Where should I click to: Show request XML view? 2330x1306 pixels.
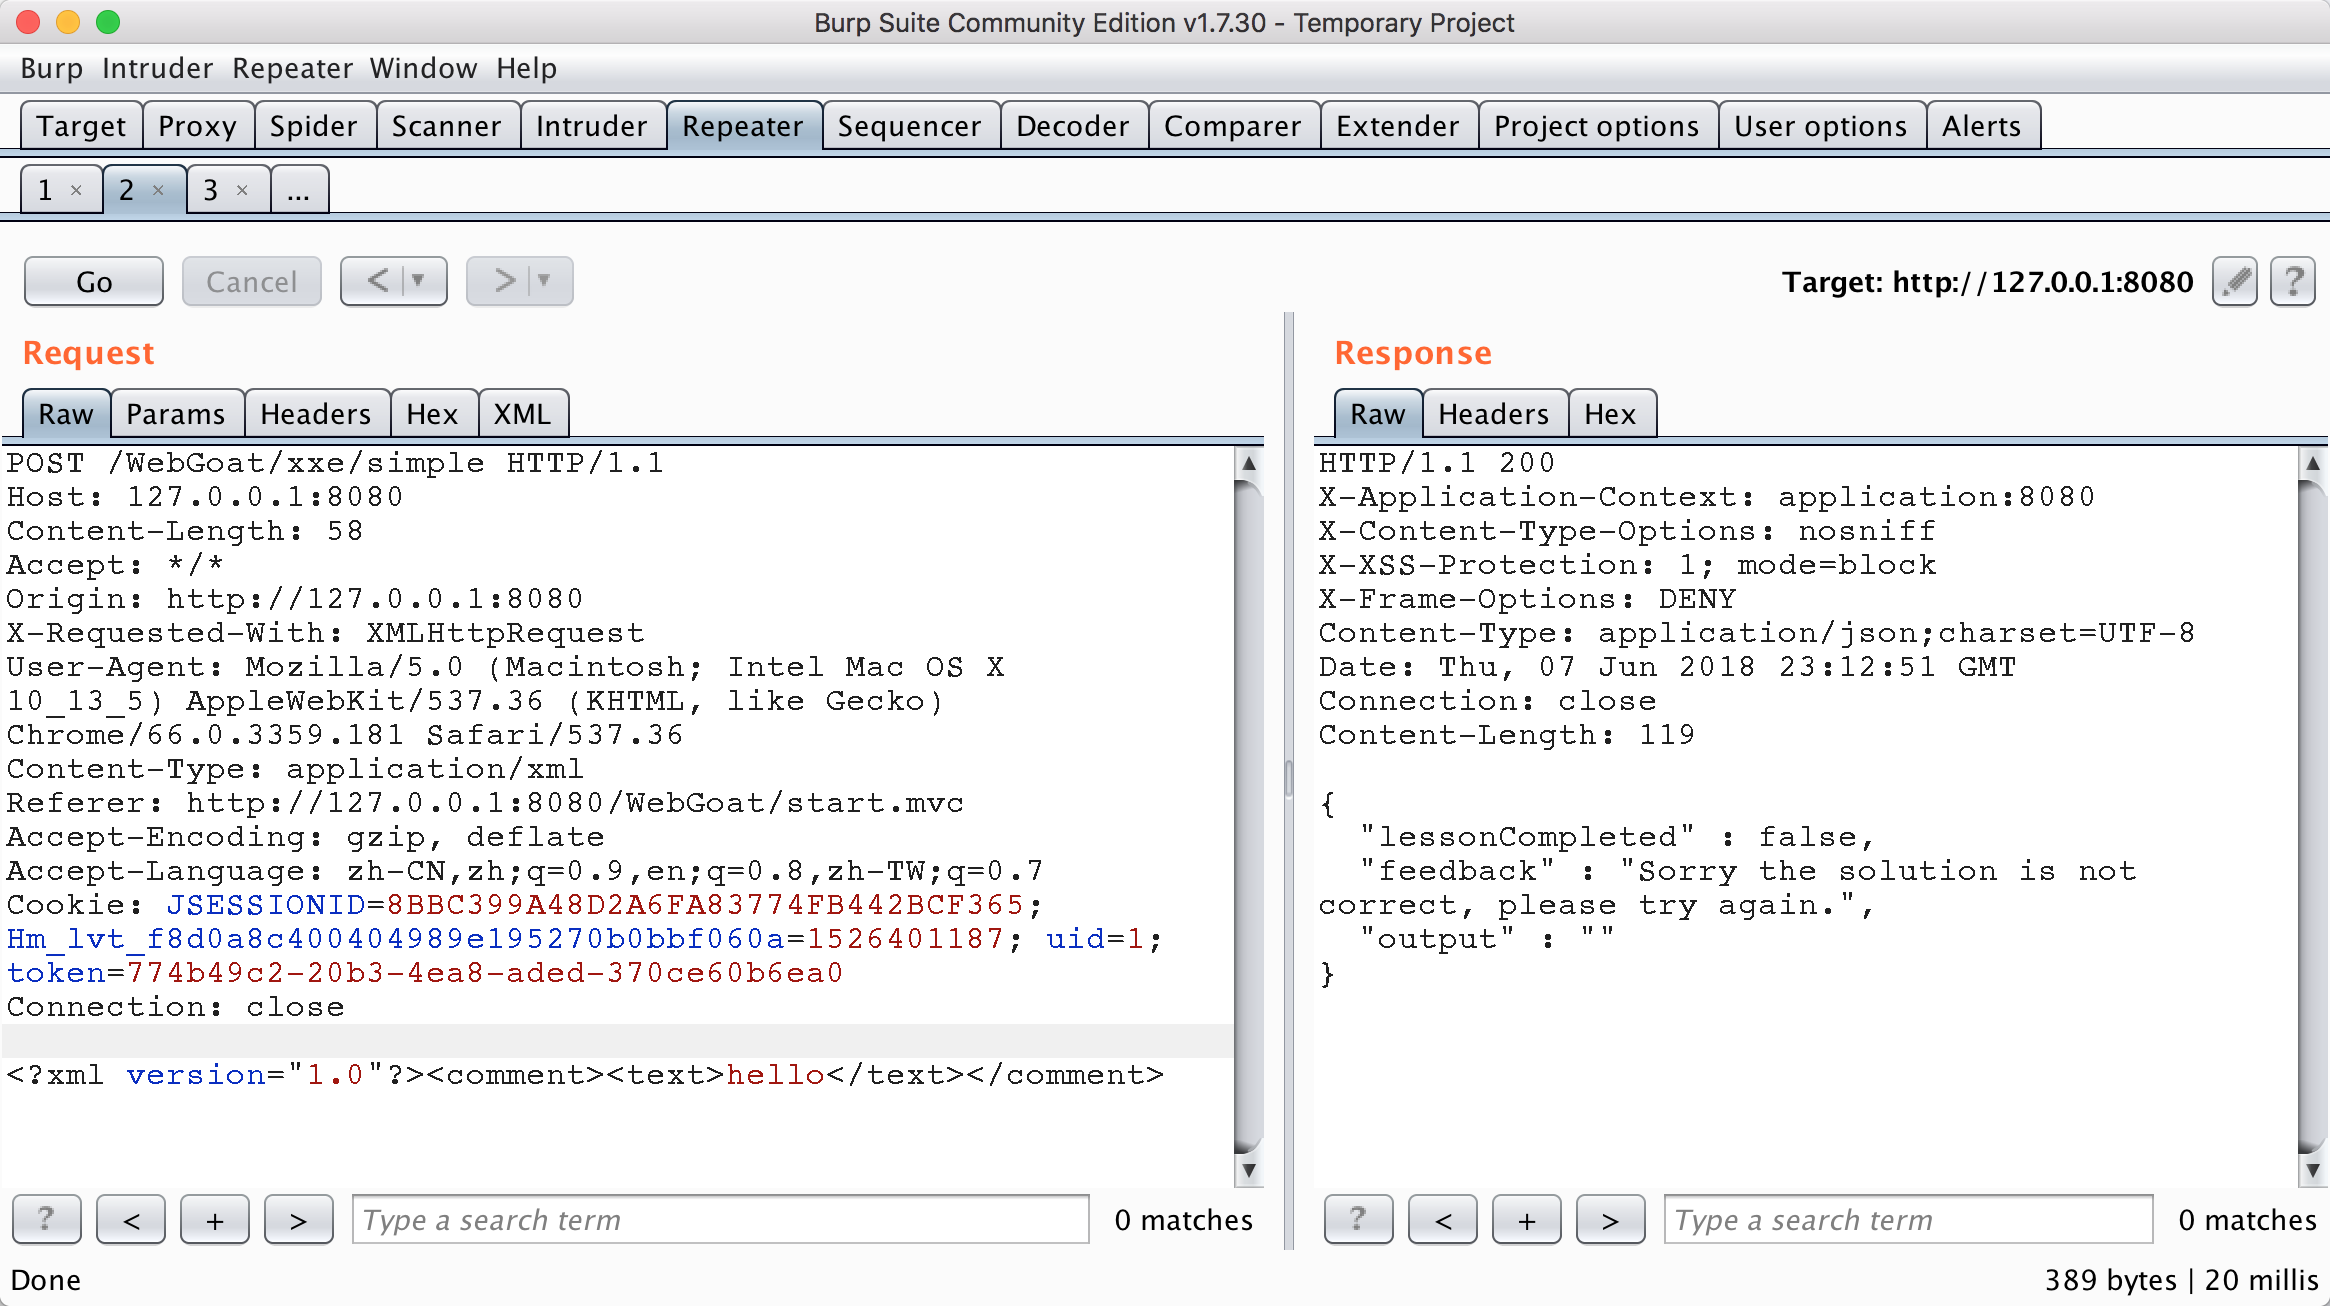click(523, 414)
